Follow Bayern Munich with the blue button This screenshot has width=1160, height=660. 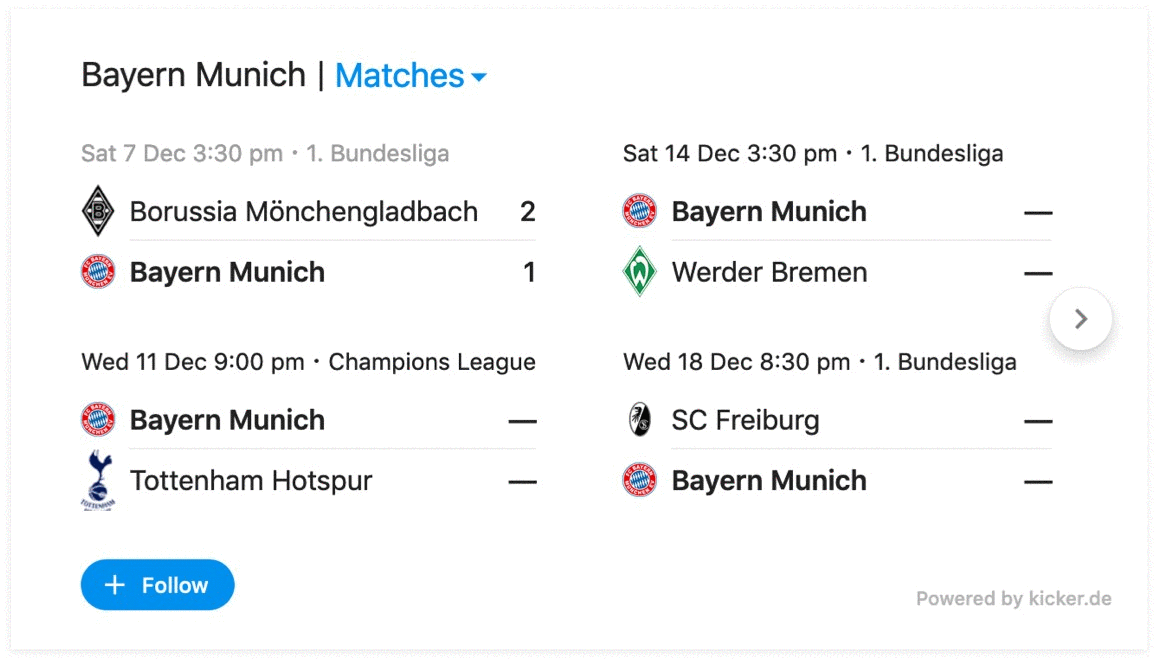coord(158,585)
